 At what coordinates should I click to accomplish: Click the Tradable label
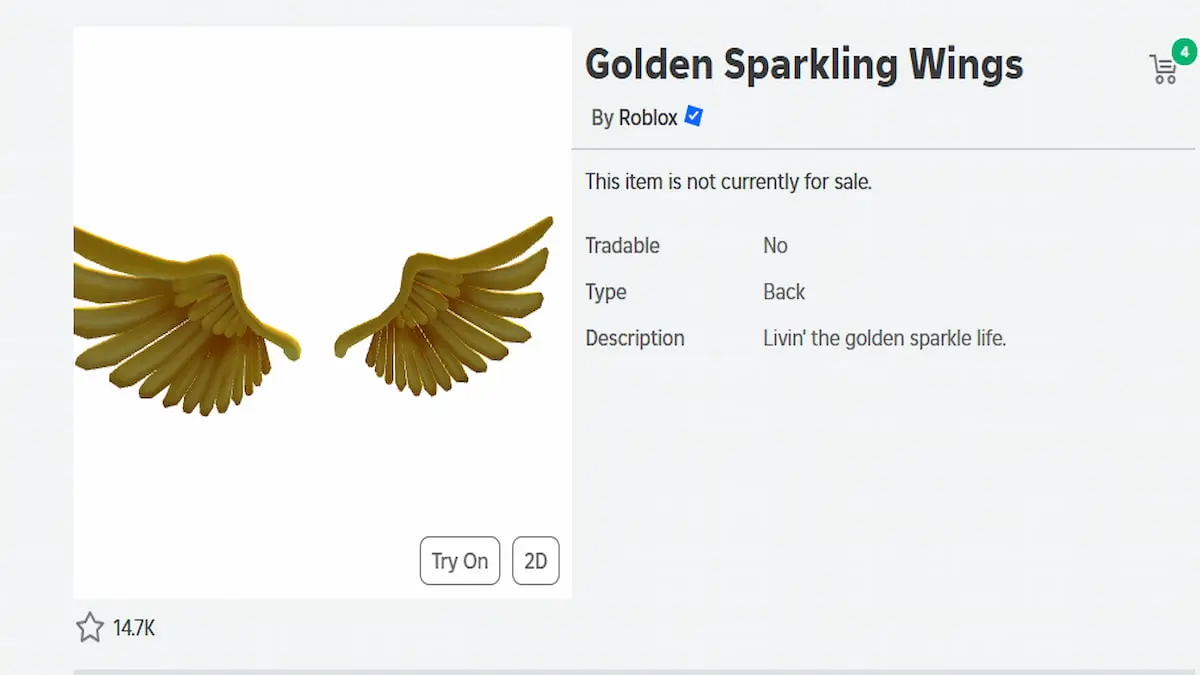click(622, 246)
